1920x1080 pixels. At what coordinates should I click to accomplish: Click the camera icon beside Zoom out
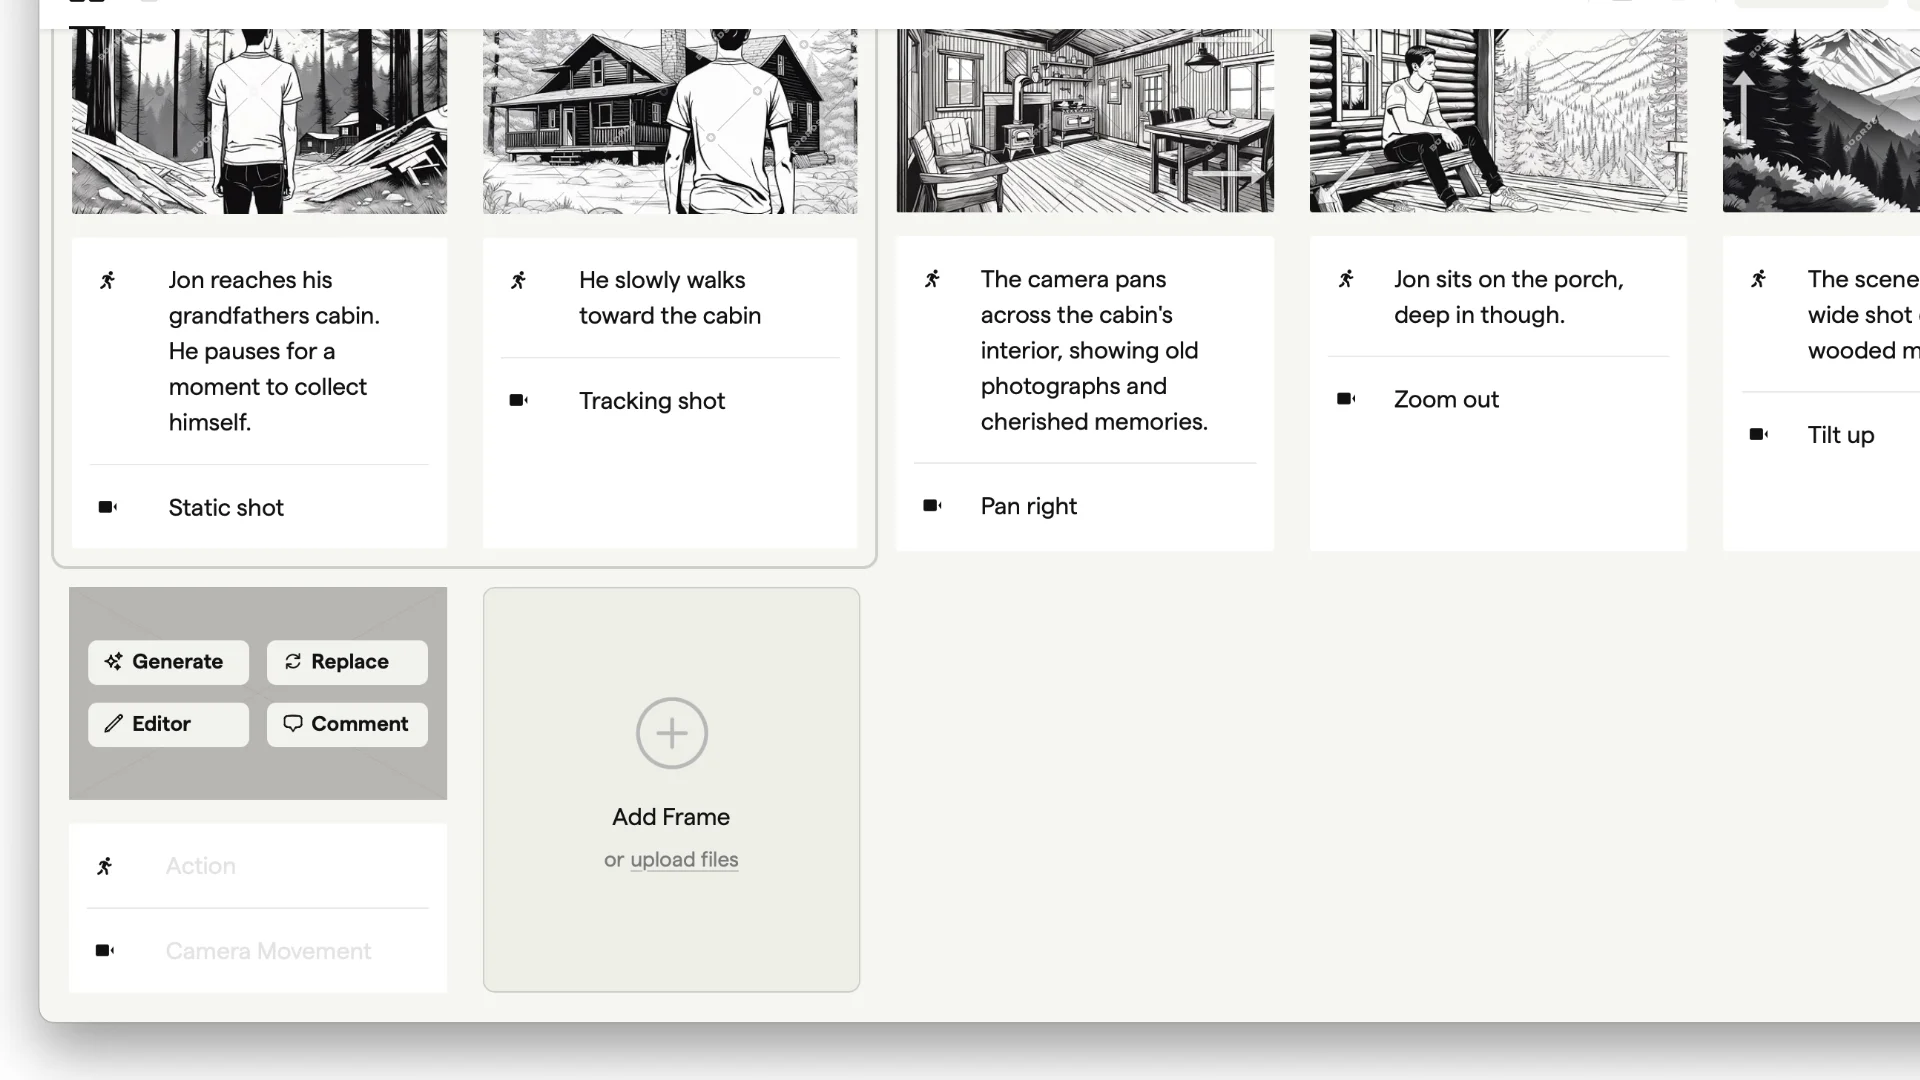click(x=1346, y=400)
